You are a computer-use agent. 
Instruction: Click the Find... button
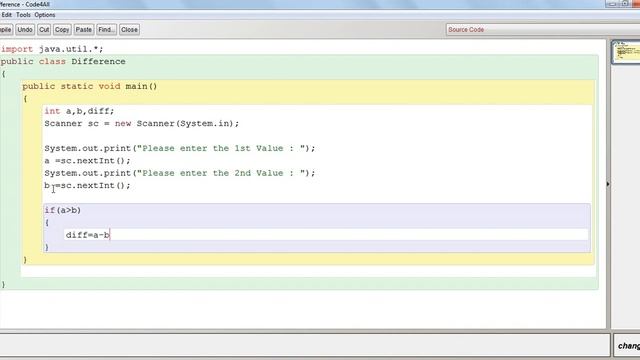(107, 29)
